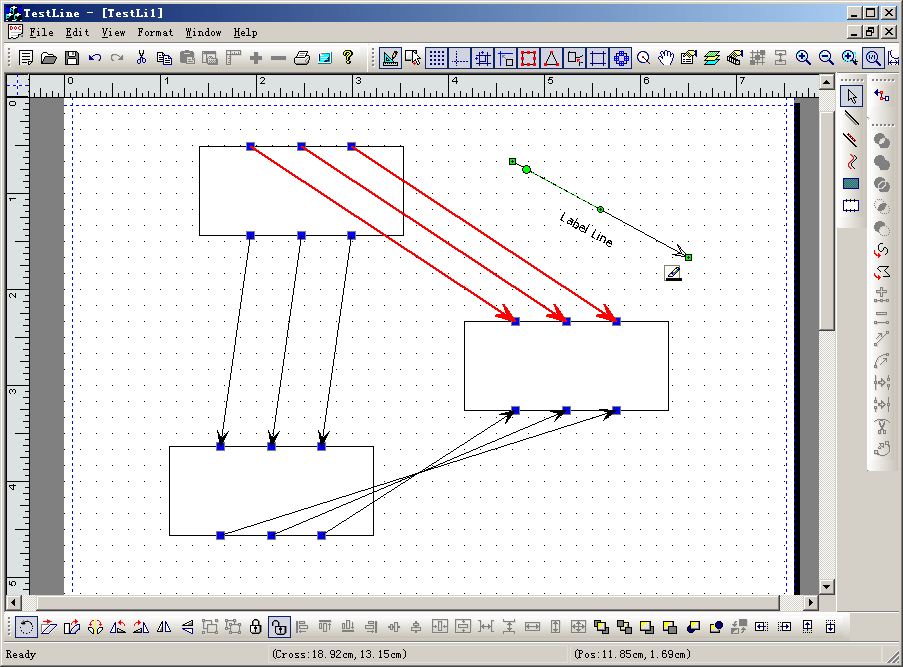Click the horizontal scrollbar right arrow

tap(811, 602)
